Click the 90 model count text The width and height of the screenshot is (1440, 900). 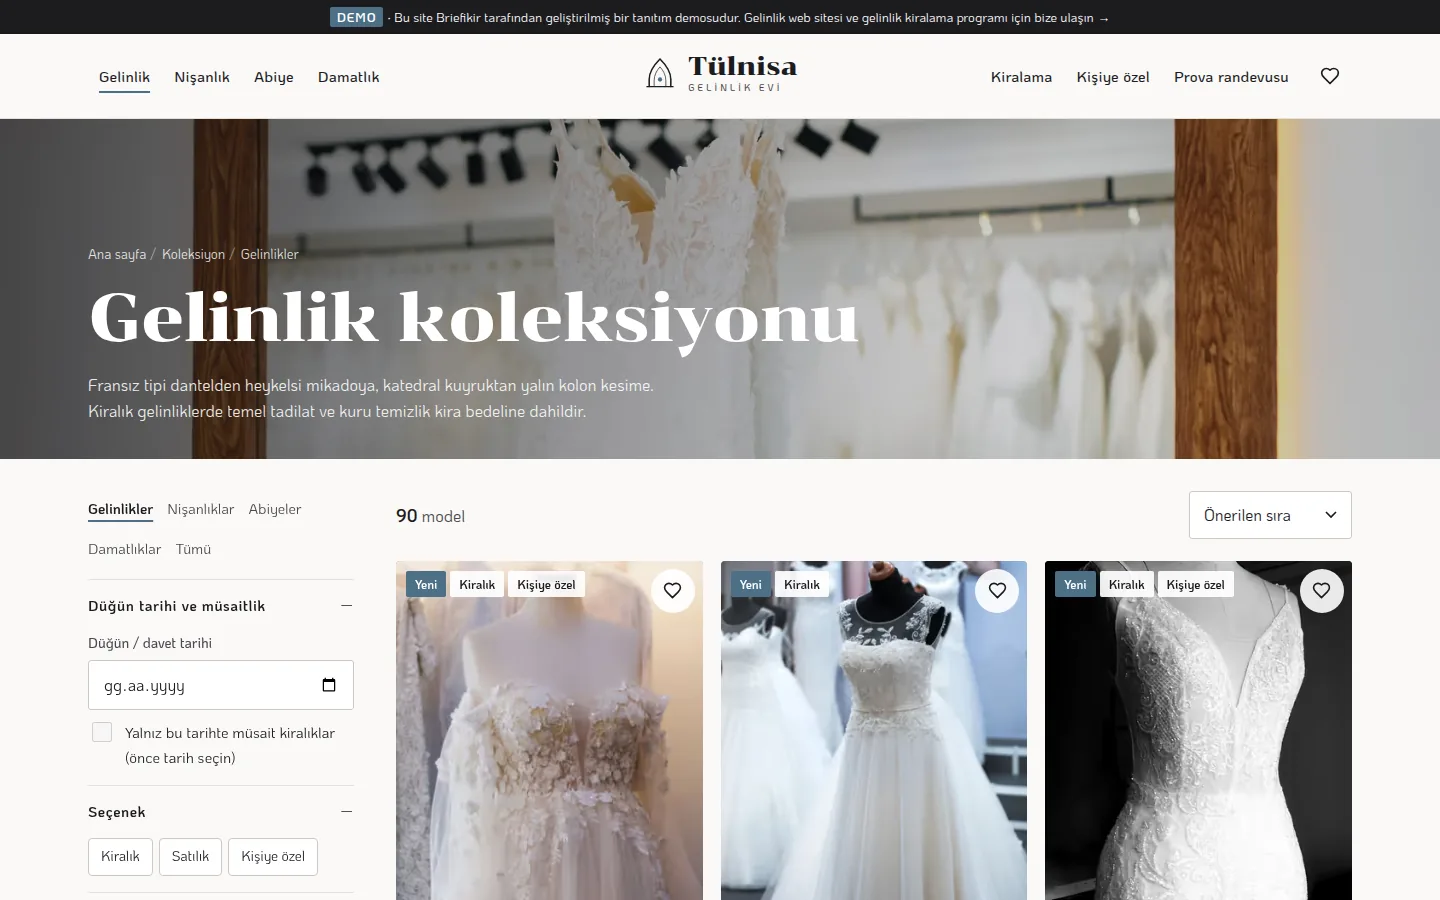430,516
